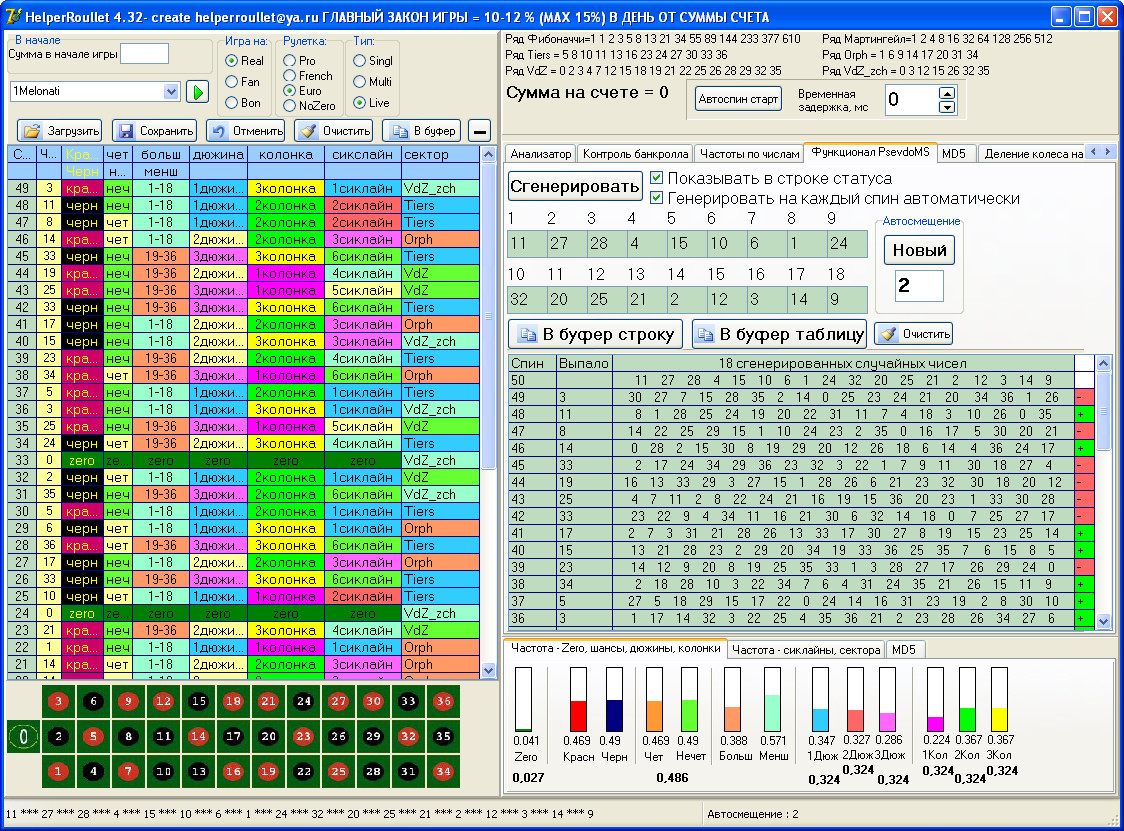Open the Частота - сиклайны, сектора tab
The image size is (1124, 831).
805,650
